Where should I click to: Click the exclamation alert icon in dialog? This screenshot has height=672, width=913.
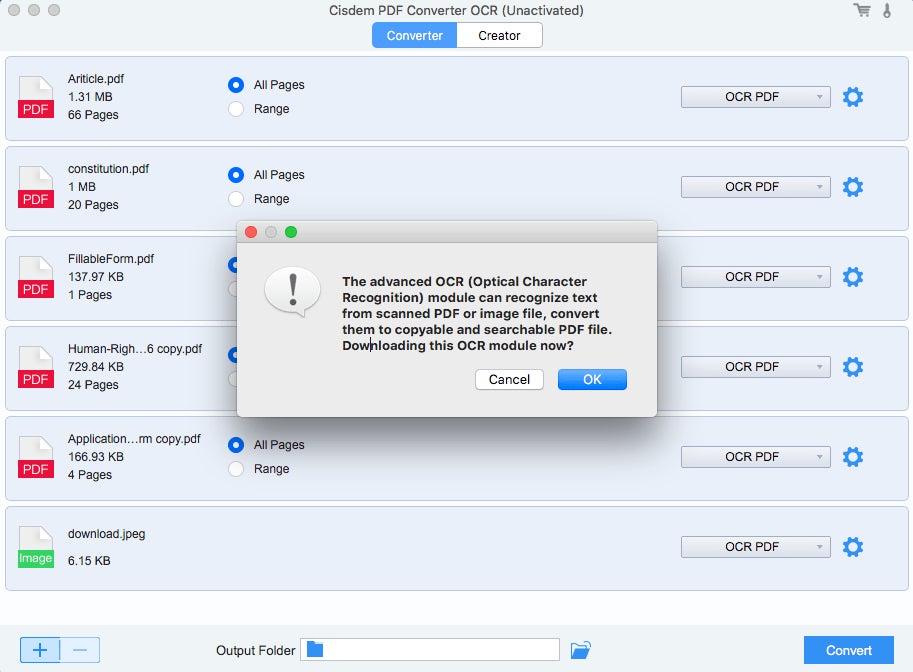tap(292, 291)
